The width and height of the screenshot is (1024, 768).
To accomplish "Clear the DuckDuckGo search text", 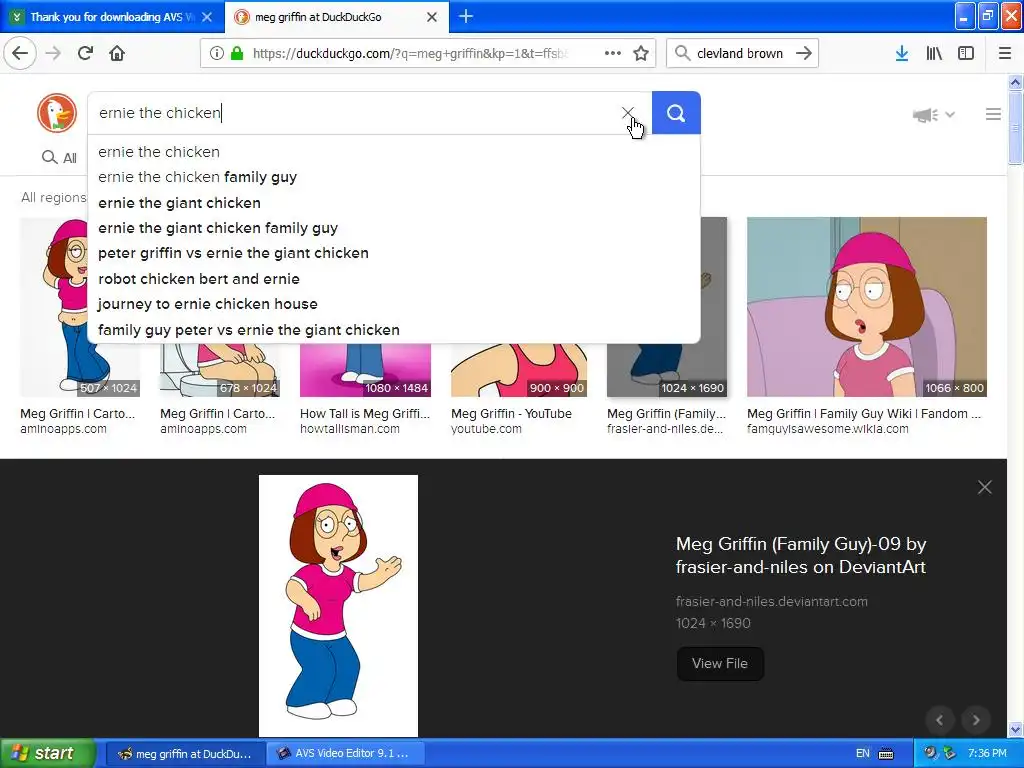I will 628,112.
